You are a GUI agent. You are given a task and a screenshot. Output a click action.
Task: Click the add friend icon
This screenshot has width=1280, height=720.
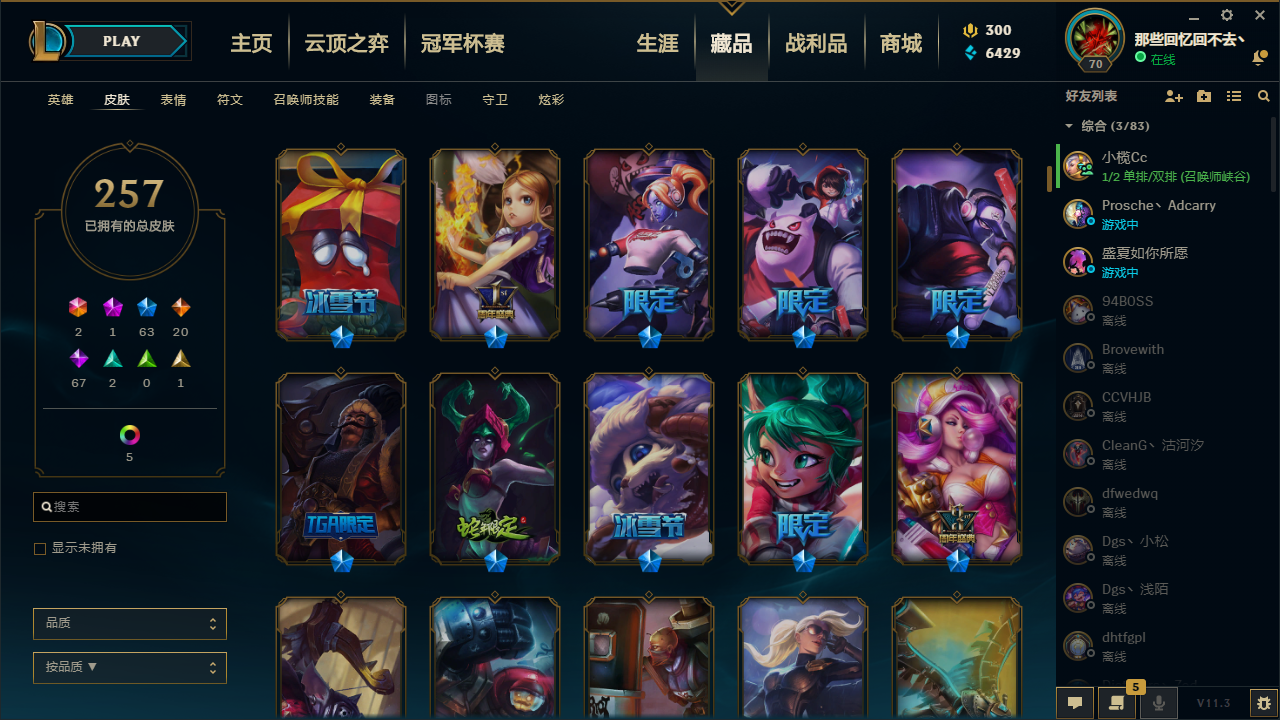click(x=1174, y=96)
